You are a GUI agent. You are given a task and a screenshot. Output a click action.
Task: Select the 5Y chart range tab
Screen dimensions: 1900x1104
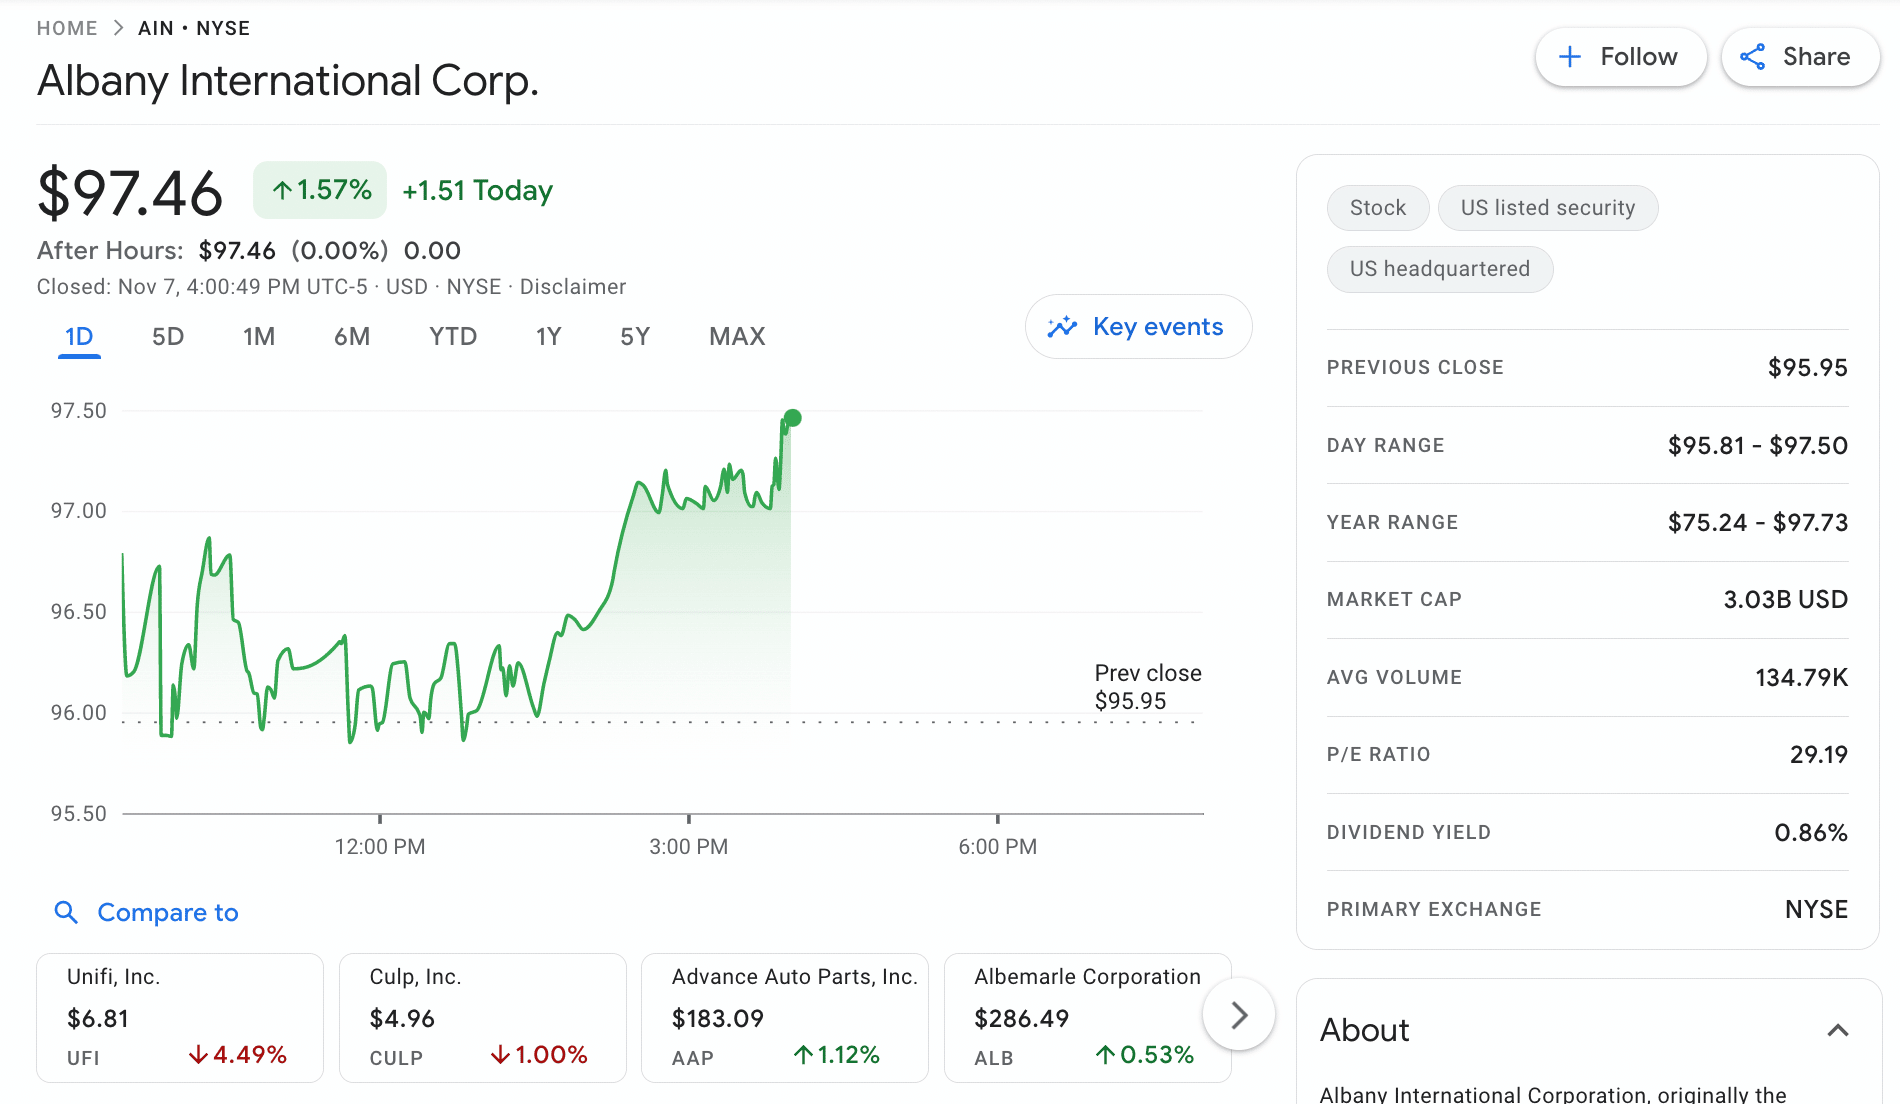(635, 337)
